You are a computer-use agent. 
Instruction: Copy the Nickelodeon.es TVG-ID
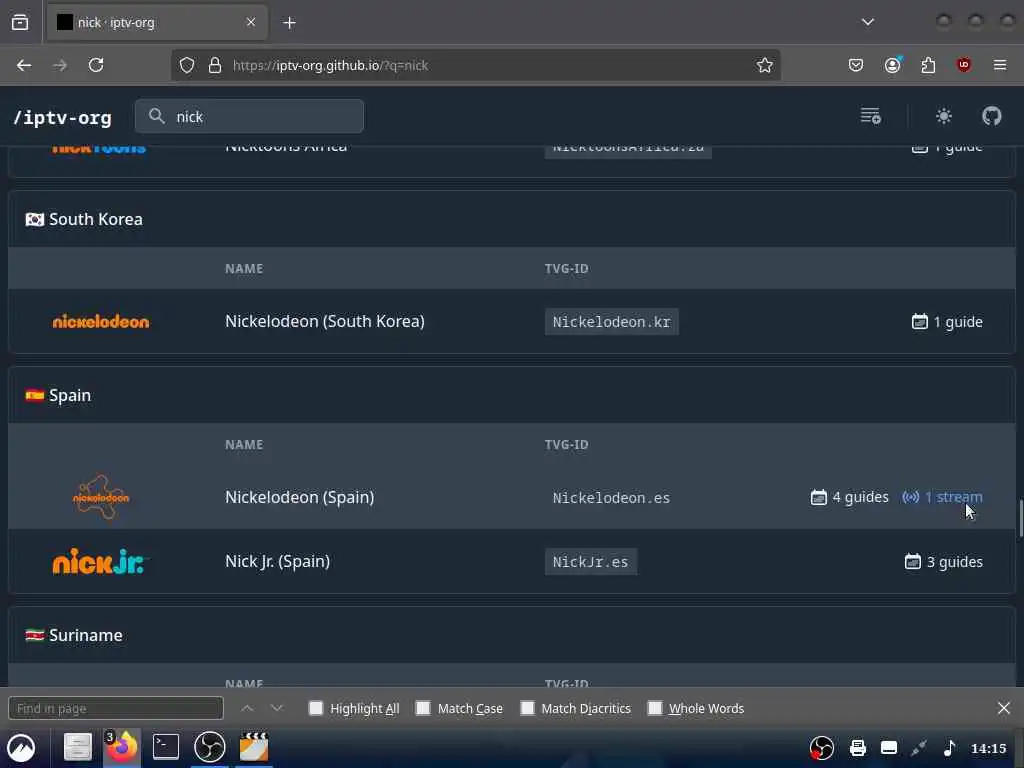click(x=611, y=498)
